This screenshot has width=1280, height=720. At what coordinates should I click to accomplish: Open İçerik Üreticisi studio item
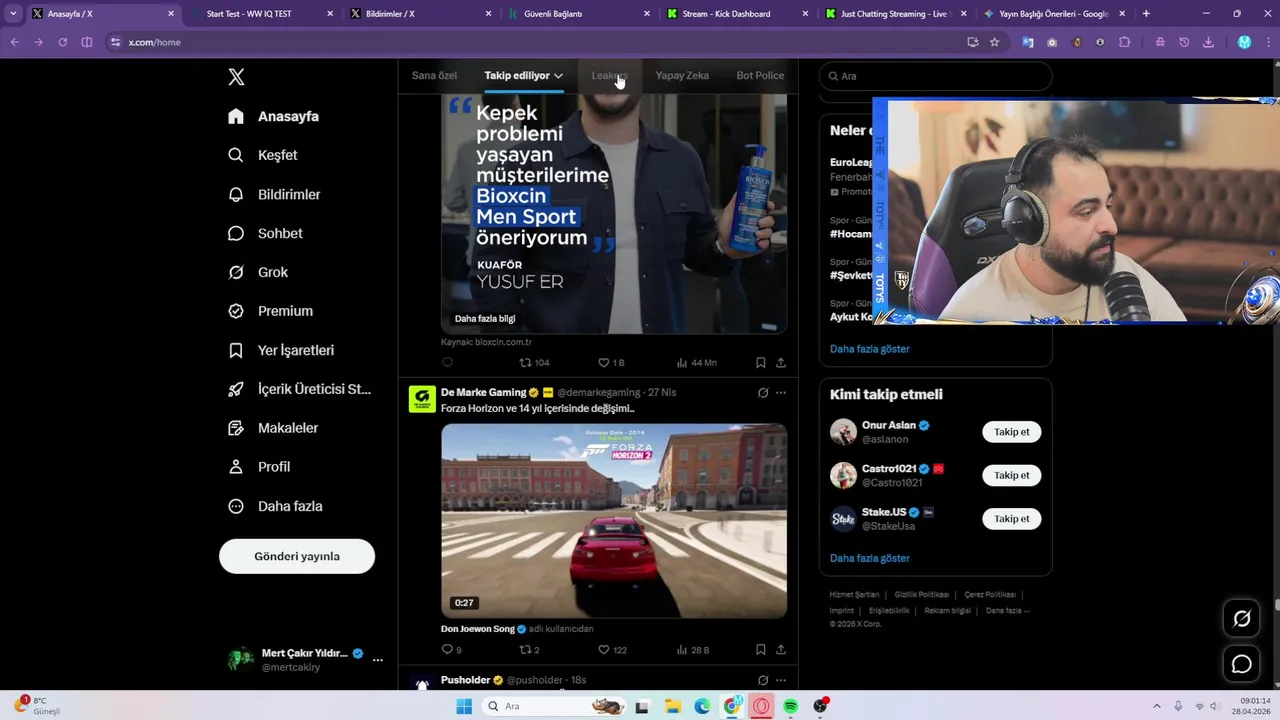click(299, 389)
